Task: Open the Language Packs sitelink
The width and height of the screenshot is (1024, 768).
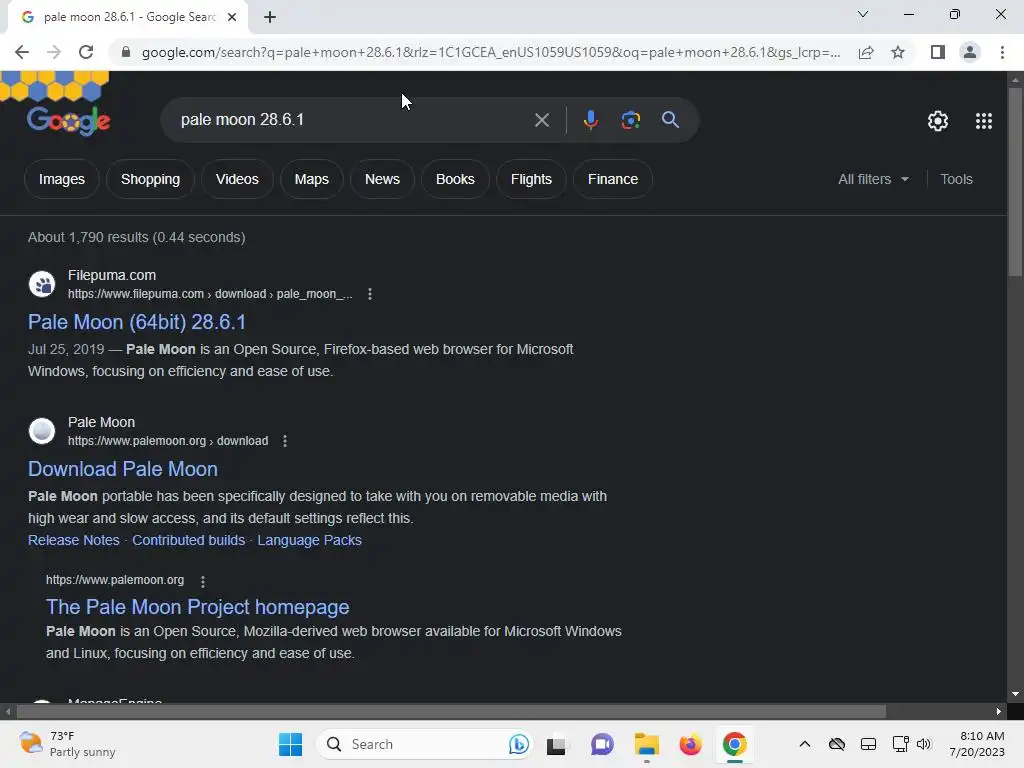Action: tap(310, 540)
